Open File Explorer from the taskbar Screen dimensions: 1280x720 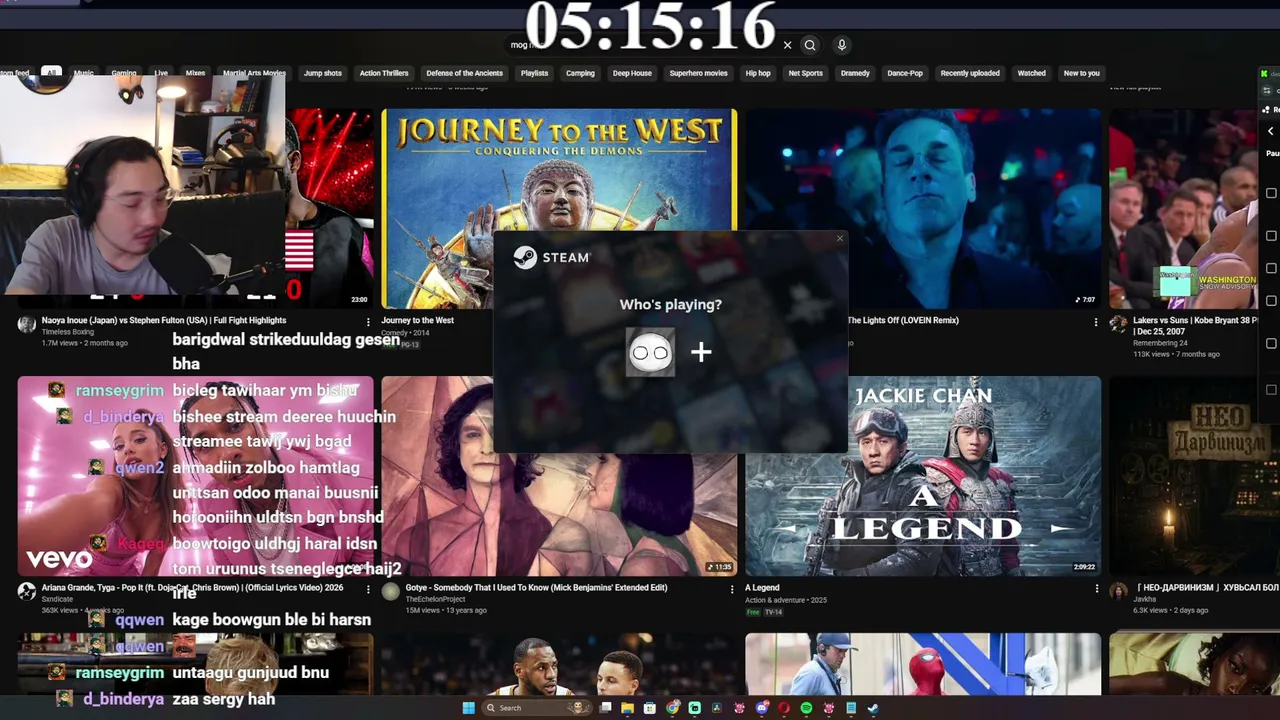[627, 708]
